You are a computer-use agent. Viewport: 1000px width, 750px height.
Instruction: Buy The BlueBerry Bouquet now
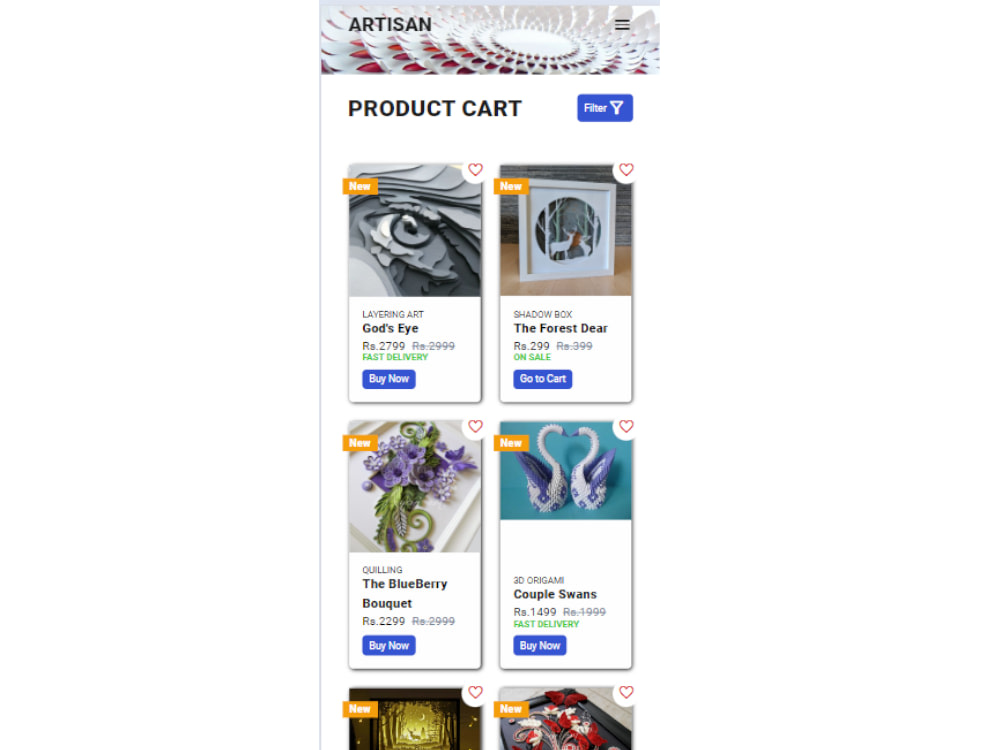[388, 645]
